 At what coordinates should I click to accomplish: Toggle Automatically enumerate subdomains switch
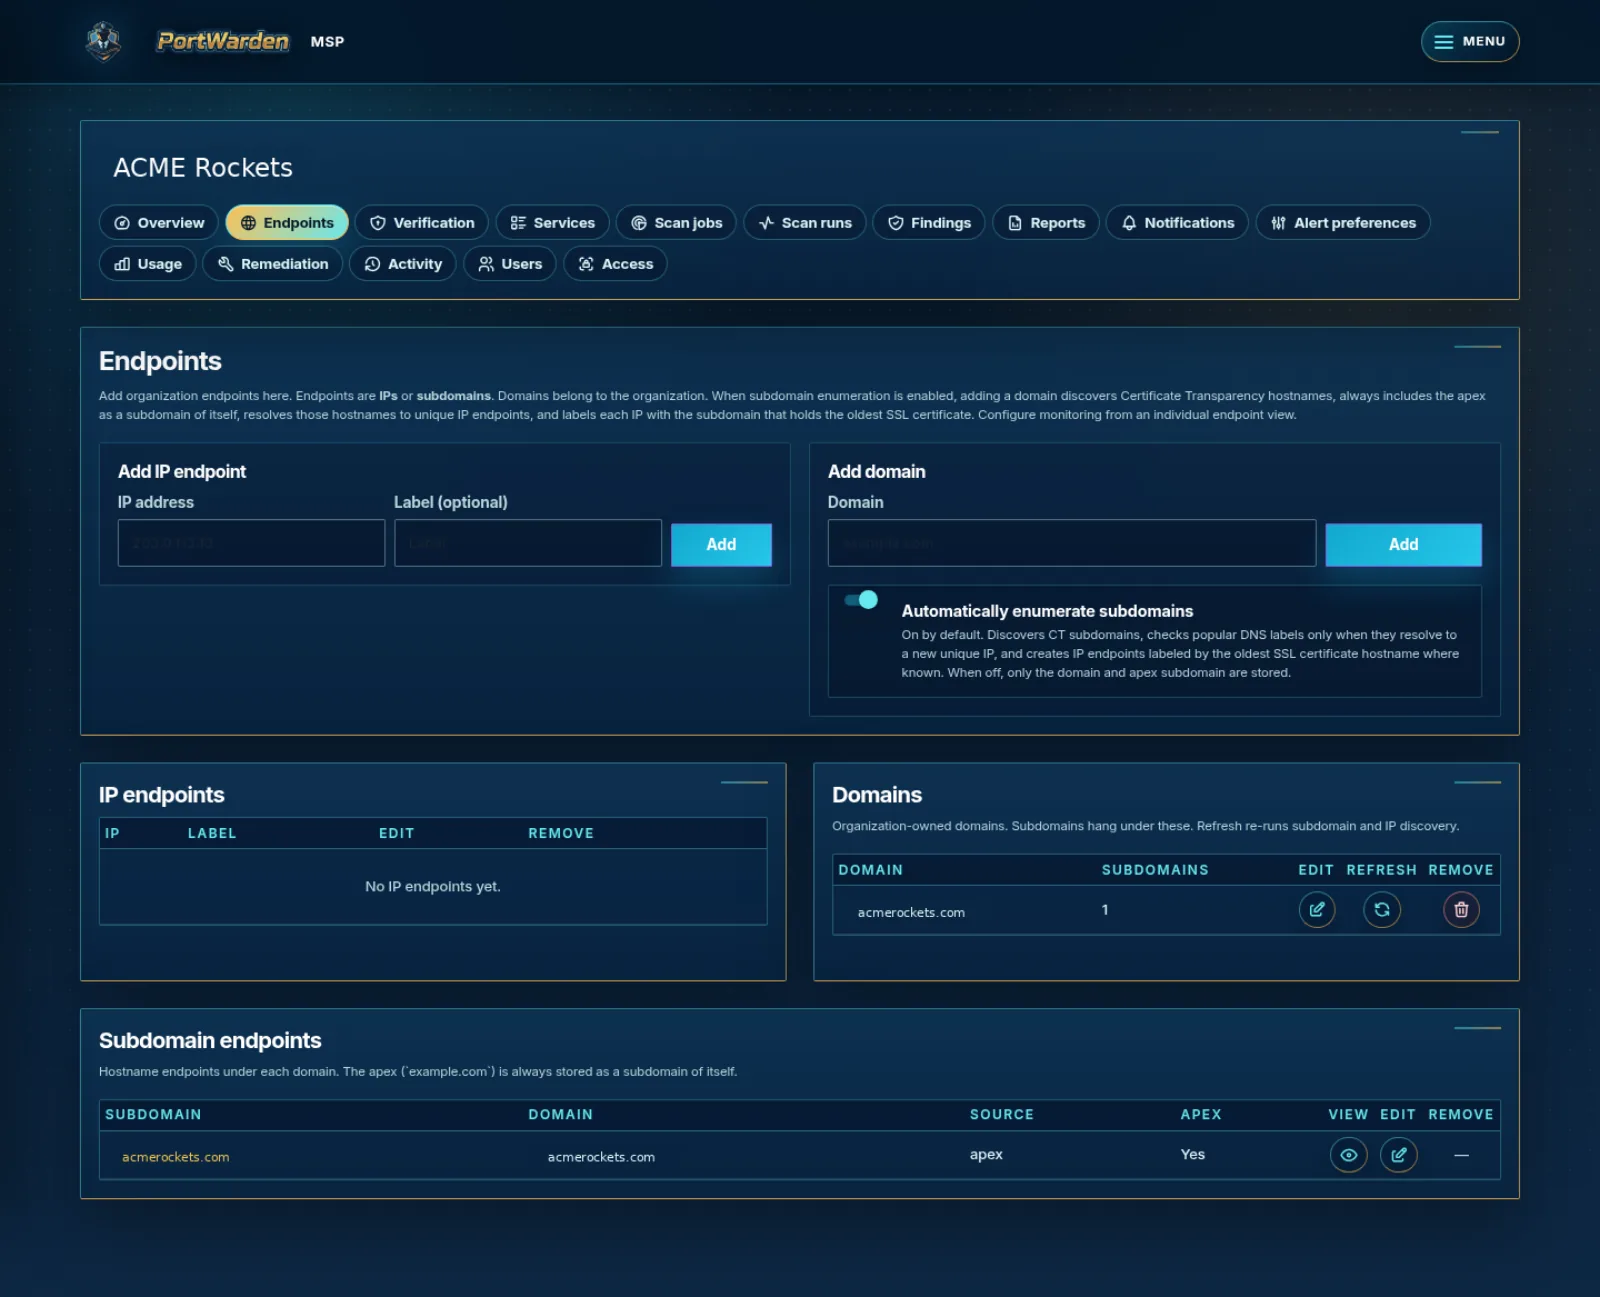click(861, 600)
